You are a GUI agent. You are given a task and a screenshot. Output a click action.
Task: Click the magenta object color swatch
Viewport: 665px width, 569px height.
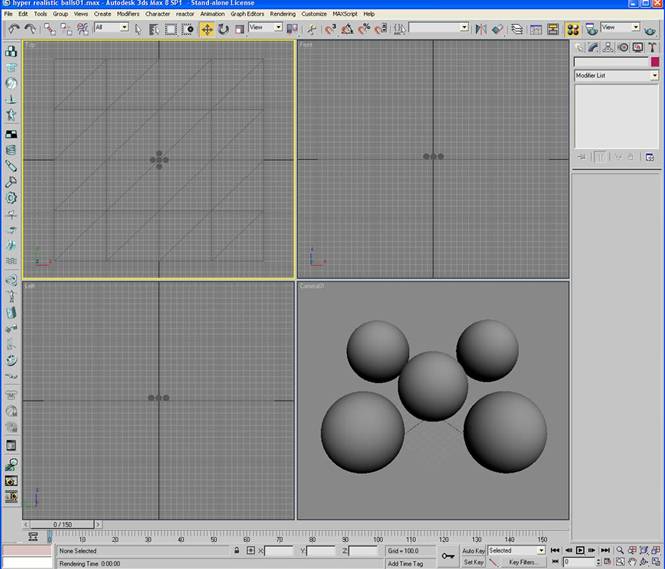pyautogui.click(x=655, y=62)
